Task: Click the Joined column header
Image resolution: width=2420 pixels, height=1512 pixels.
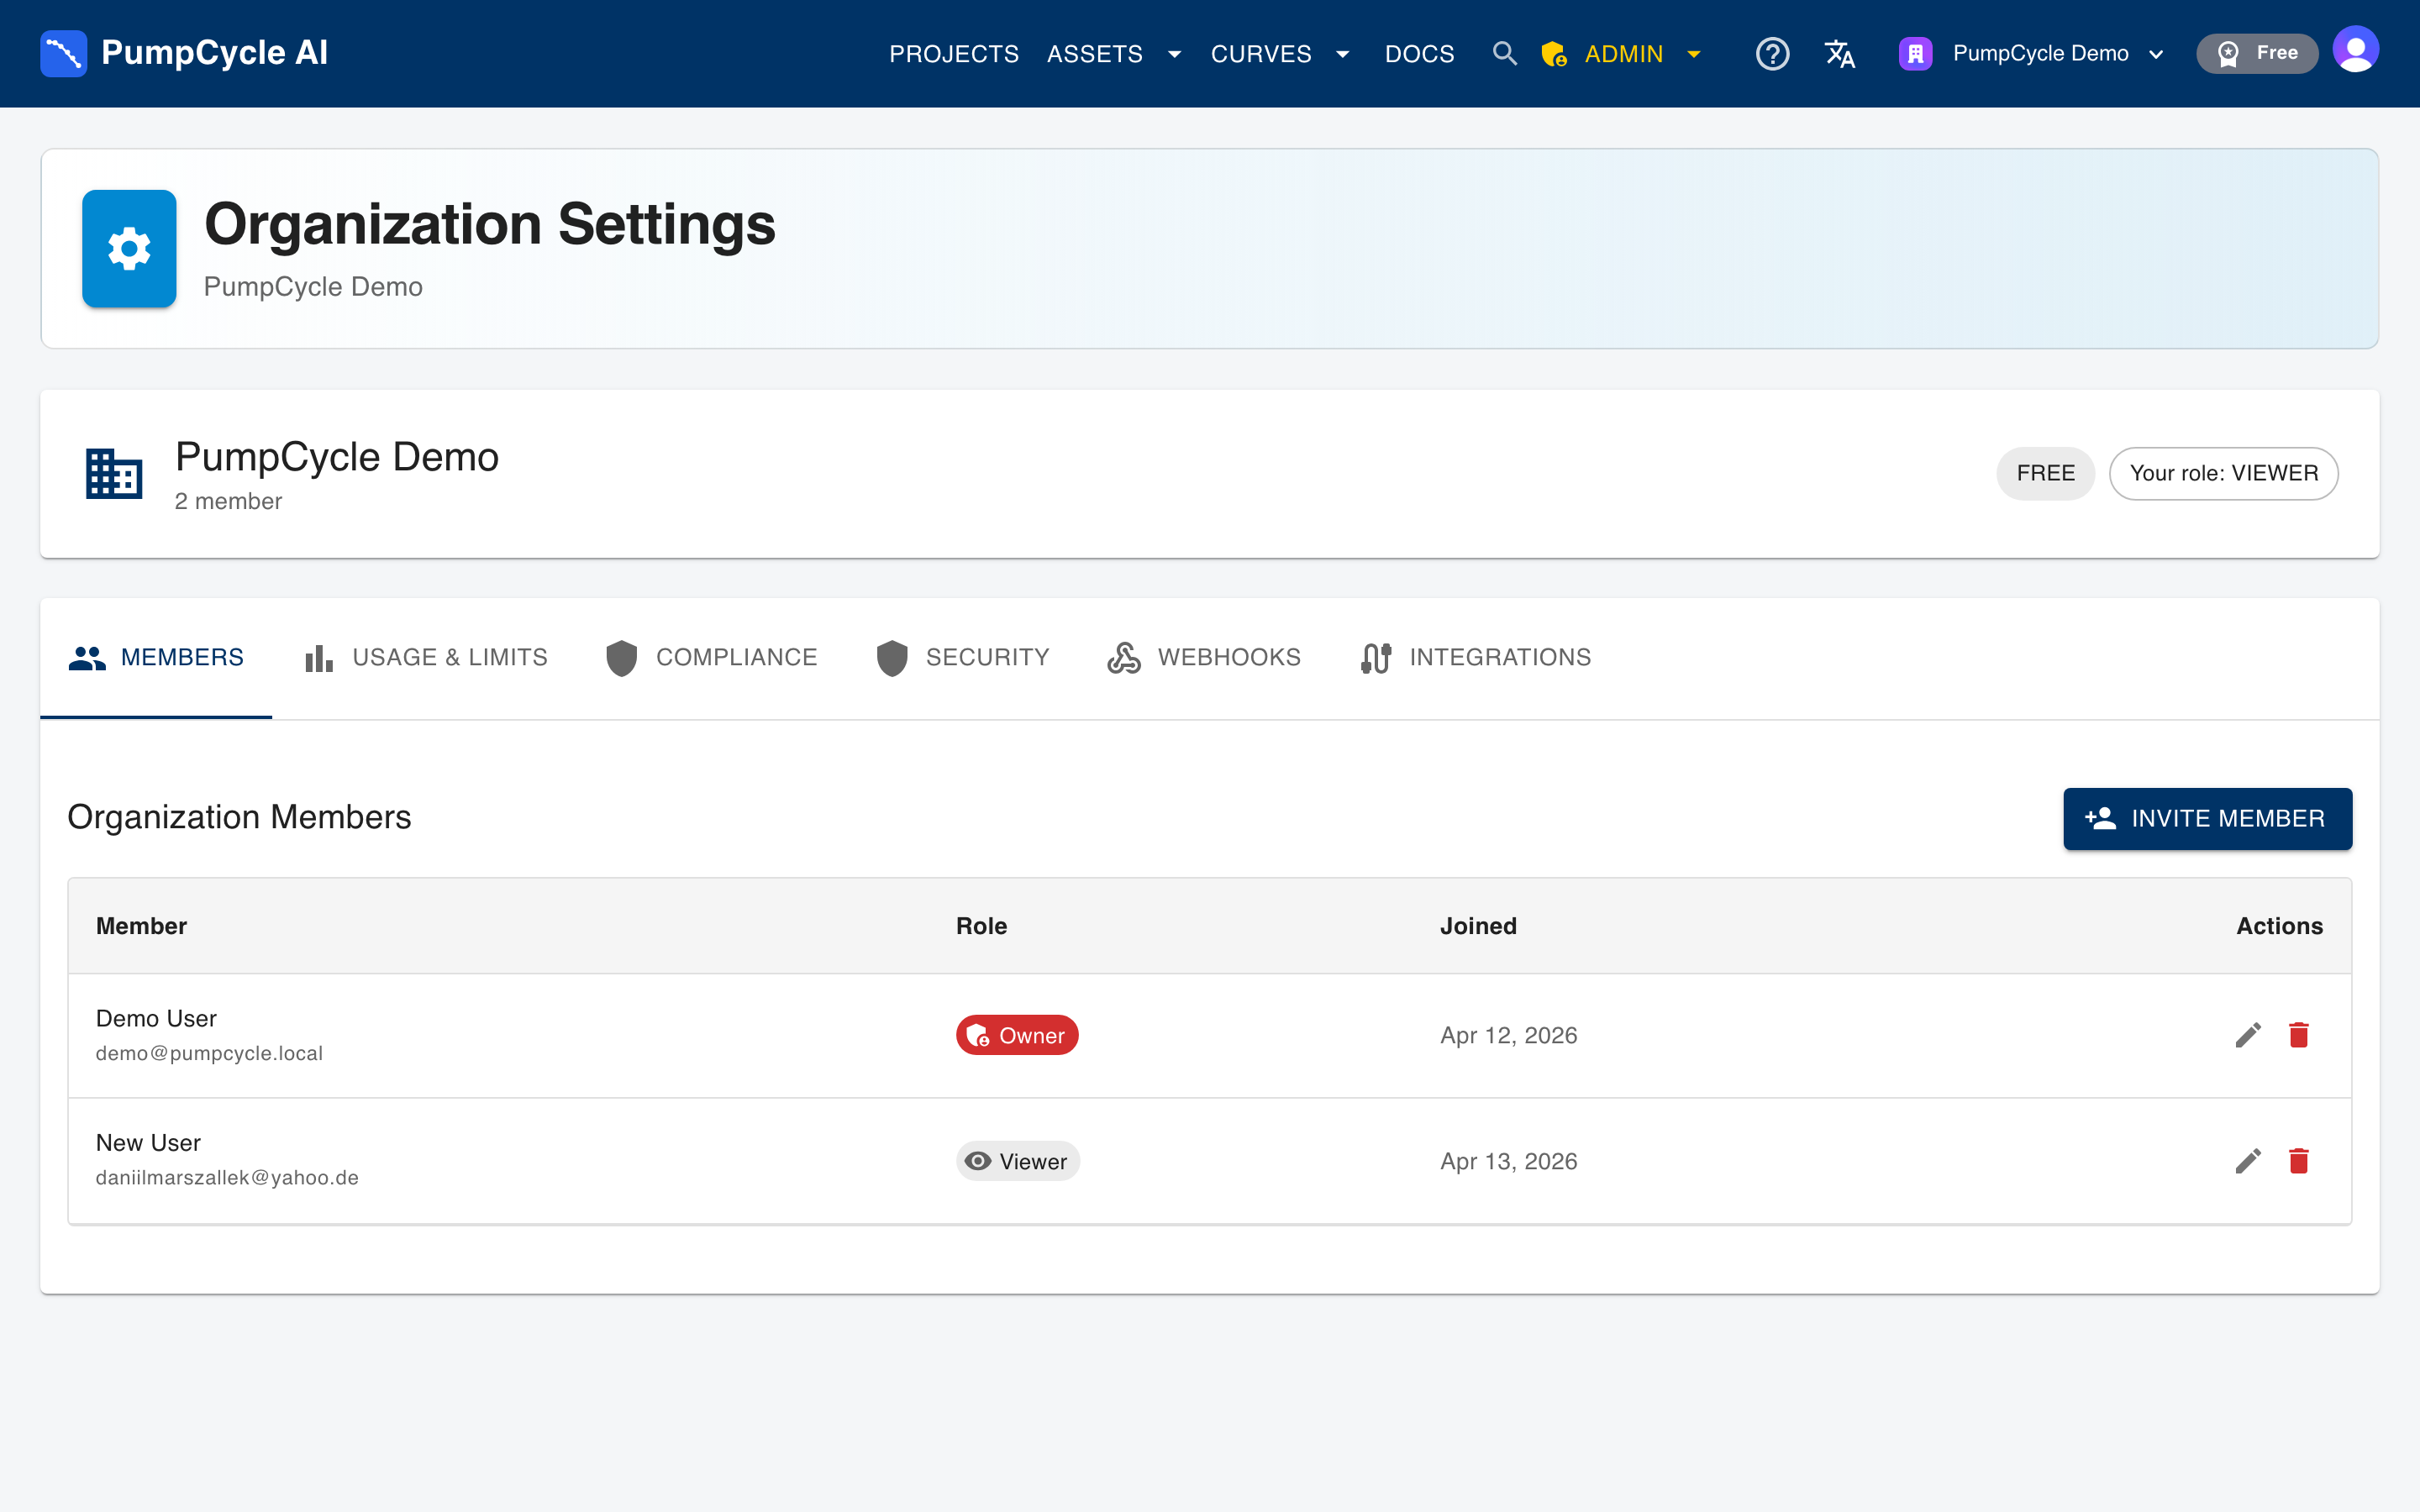Action: [x=1478, y=926]
